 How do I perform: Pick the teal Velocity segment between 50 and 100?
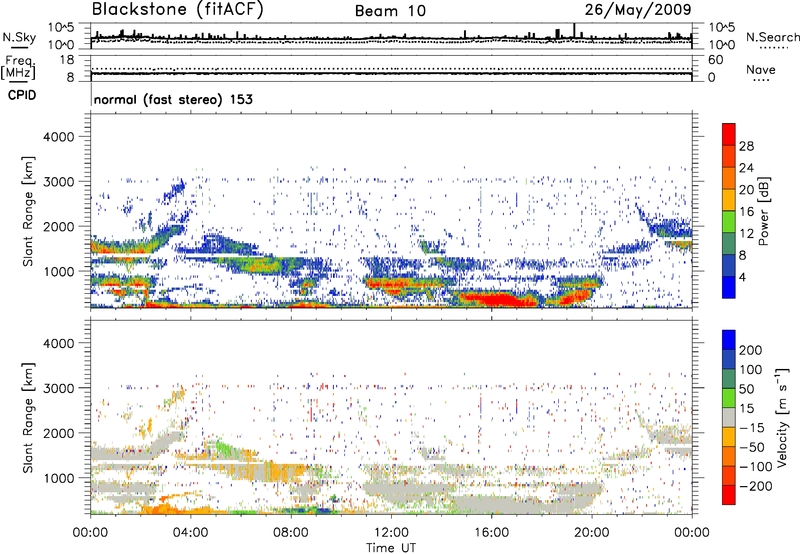[x=729, y=379]
